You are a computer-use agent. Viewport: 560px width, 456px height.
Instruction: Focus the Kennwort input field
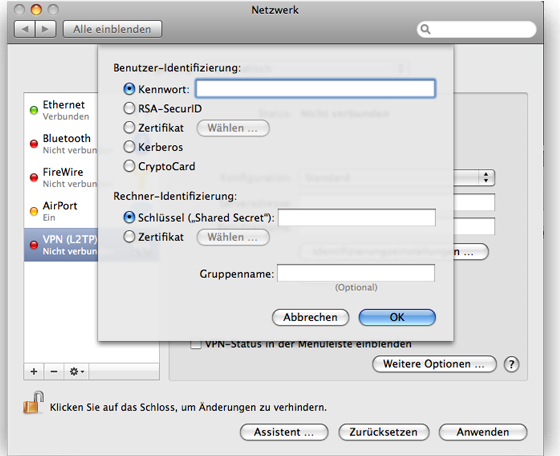click(x=315, y=89)
